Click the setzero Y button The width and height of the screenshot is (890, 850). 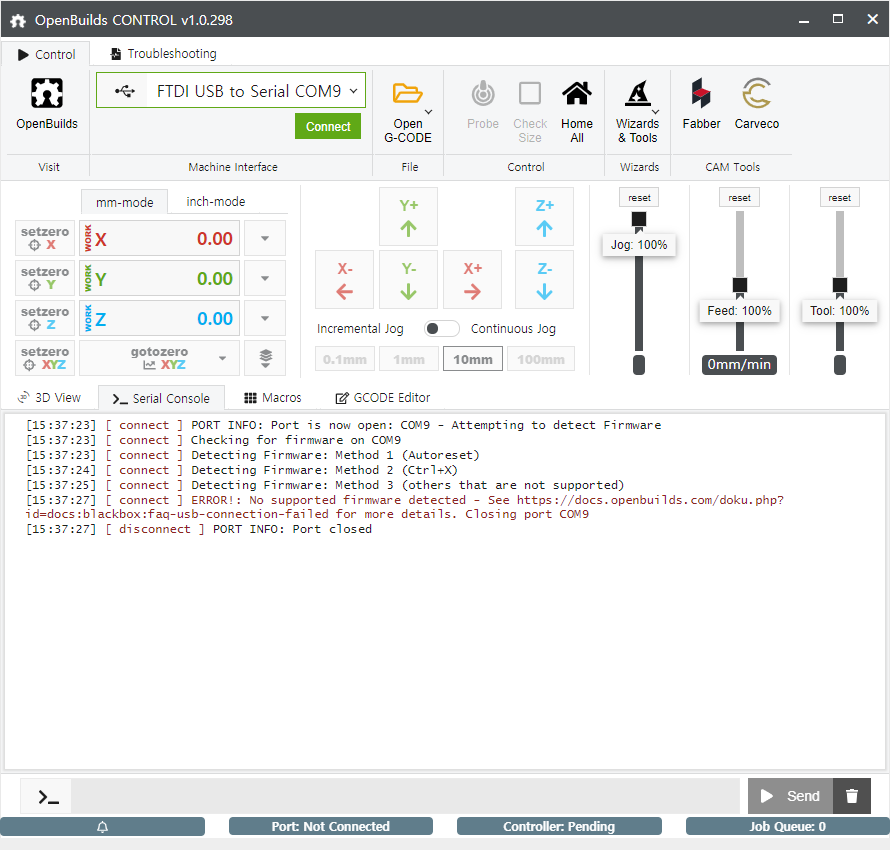45,278
